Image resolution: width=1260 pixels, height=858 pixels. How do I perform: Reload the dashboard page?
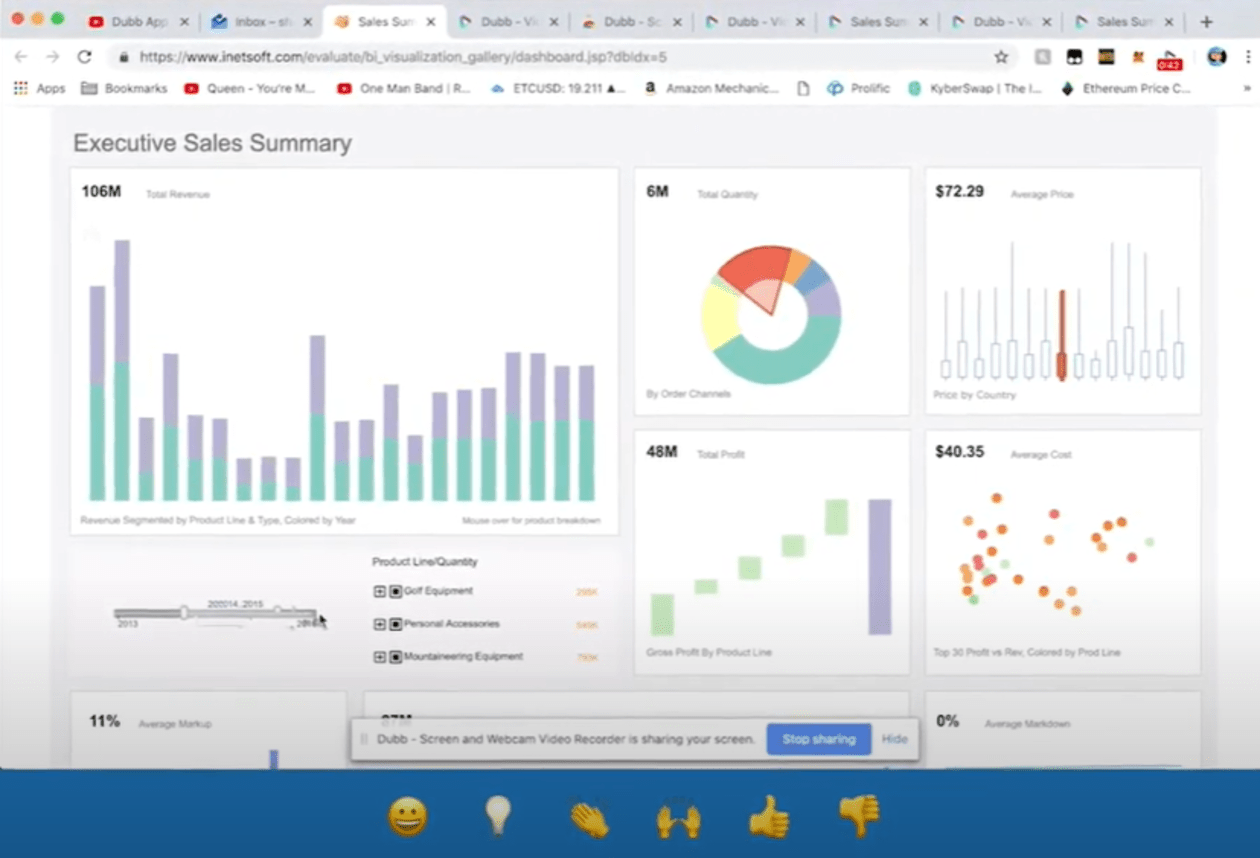click(x=84, y=57)
